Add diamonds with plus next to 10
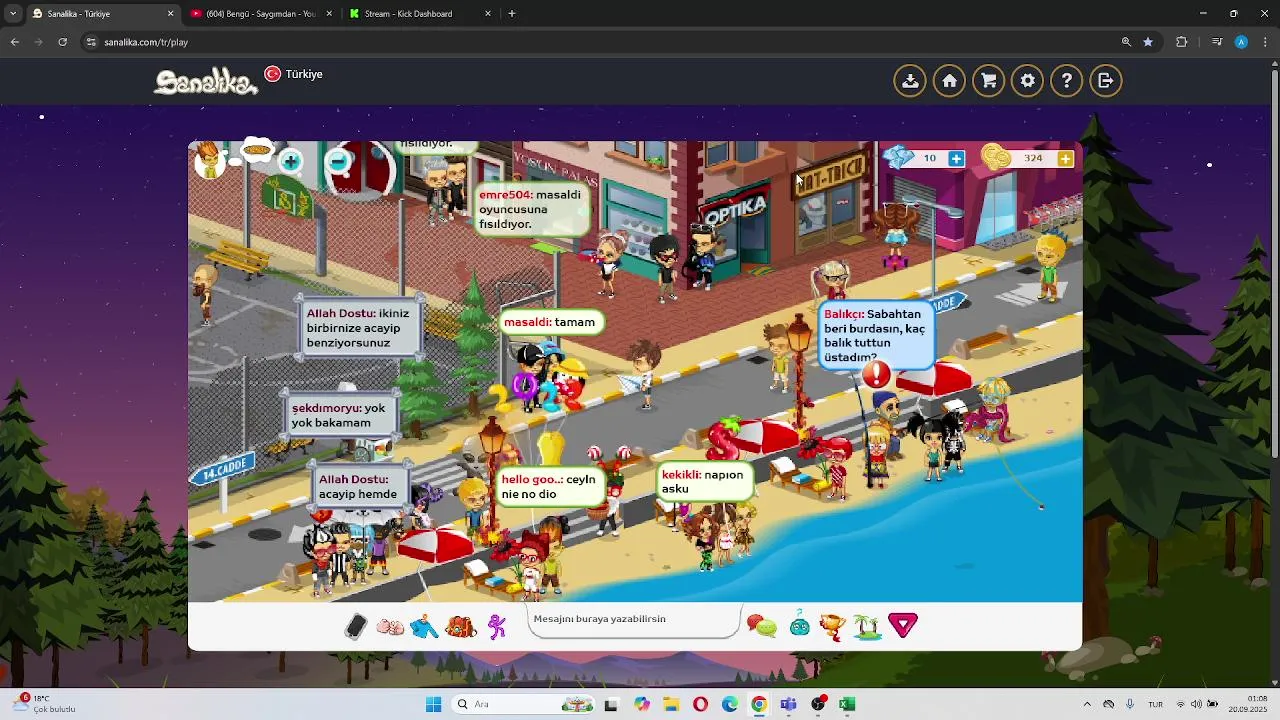This screenshot has width=1280, height=720. [956, 158]
